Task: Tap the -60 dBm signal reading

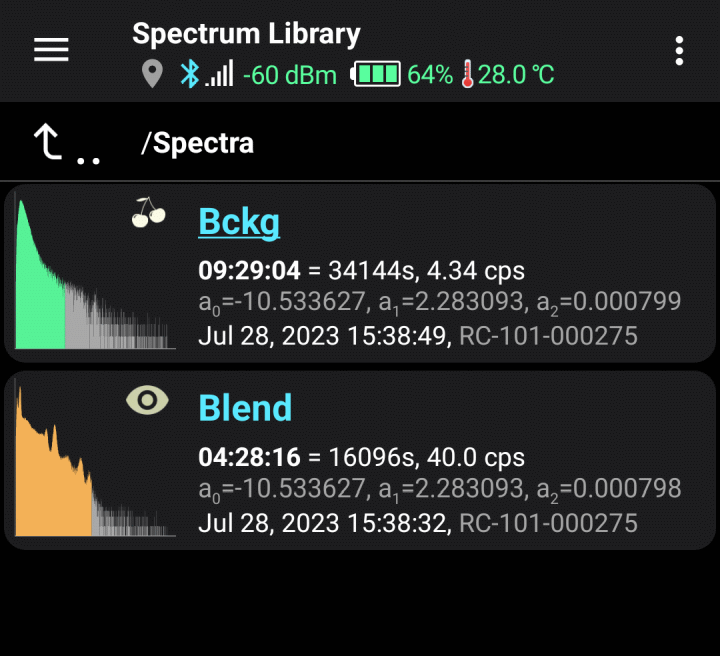Action: (290, 75)
